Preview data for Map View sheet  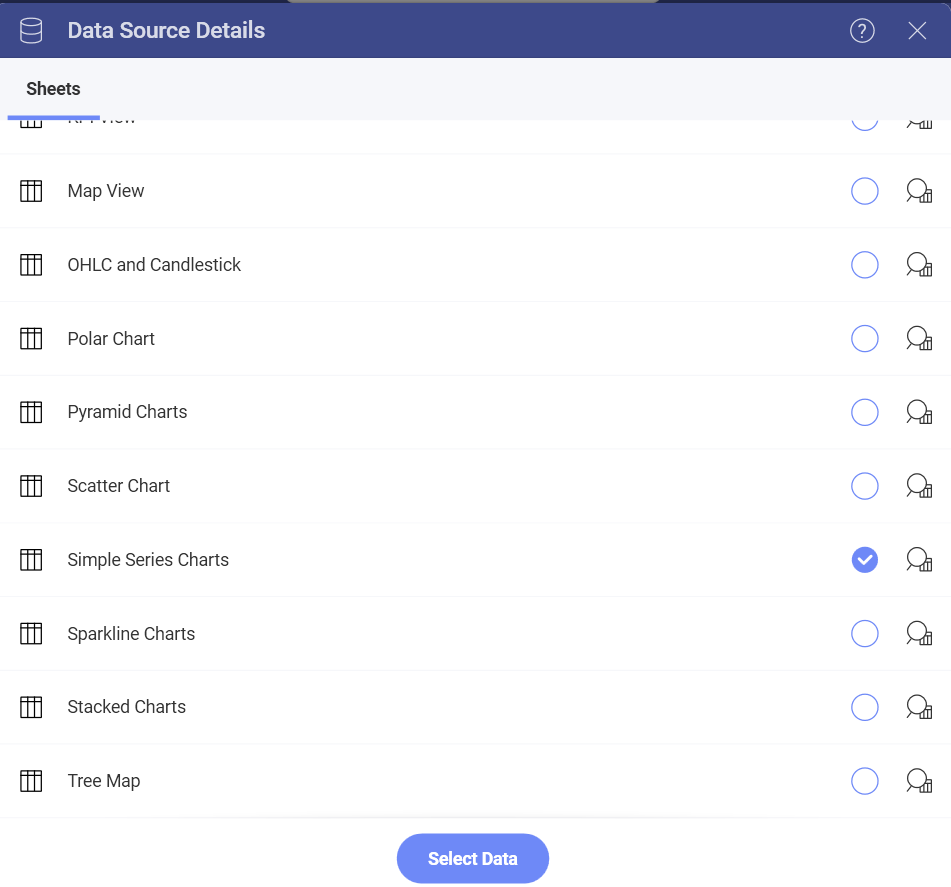[919, 191]
